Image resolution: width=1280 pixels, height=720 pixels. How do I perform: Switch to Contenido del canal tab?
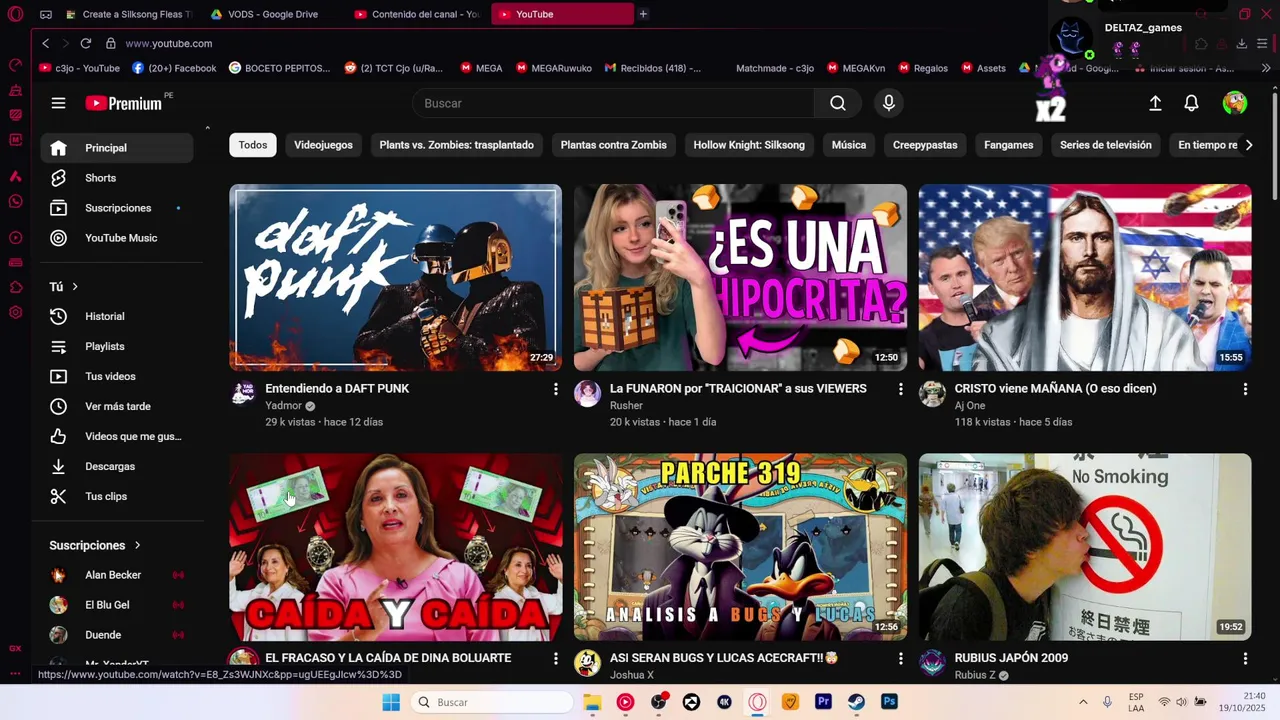point(416,14)
